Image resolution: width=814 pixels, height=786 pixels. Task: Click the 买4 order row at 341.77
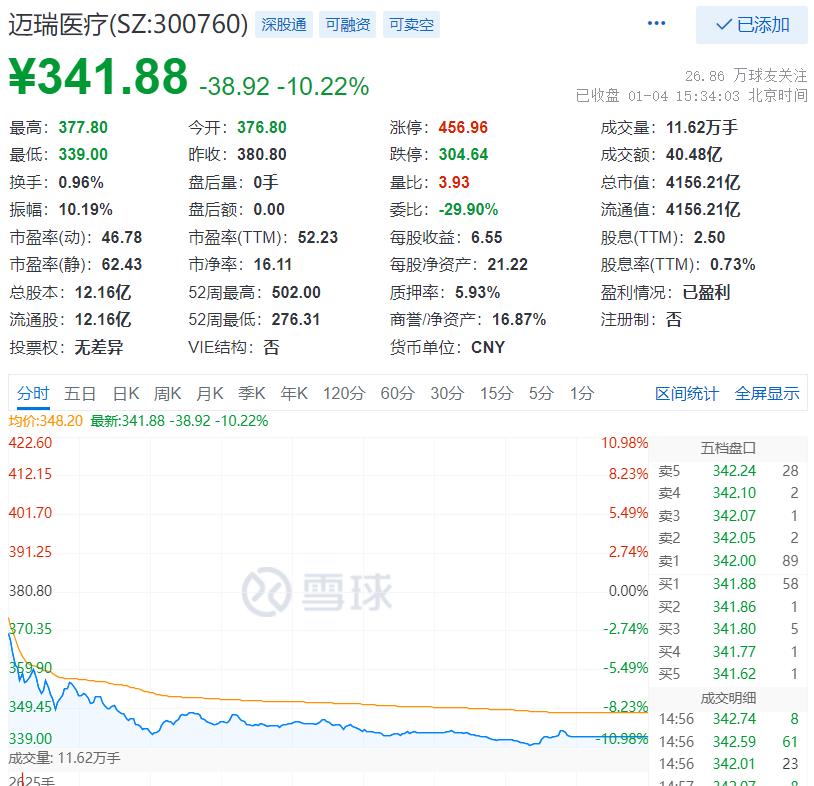[728, 652]
